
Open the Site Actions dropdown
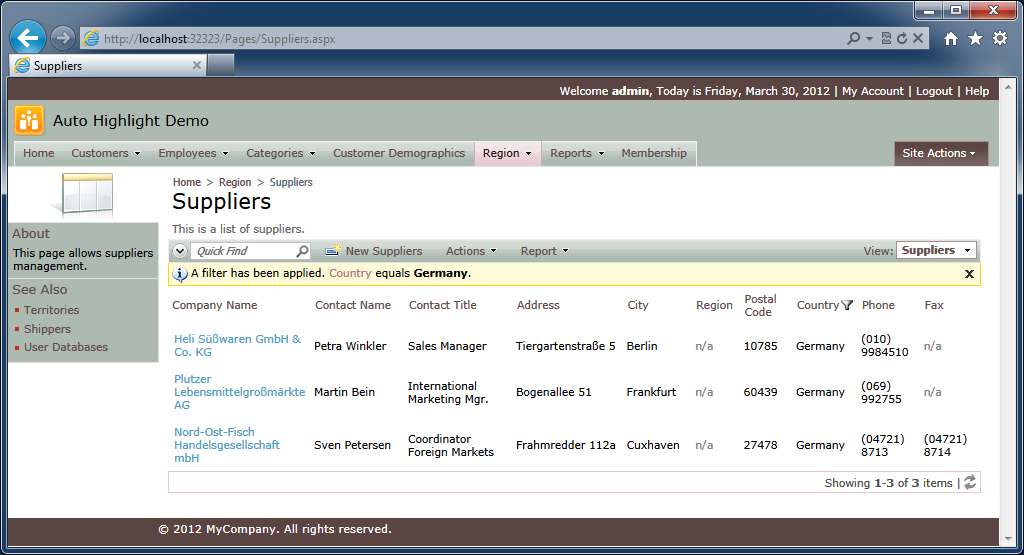pyautogui.click(x=940, y=153)
